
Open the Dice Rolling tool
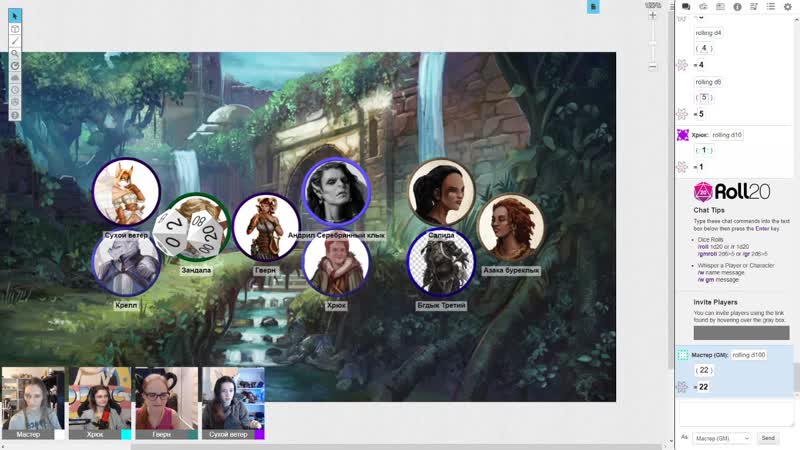[x=15, y=103]
